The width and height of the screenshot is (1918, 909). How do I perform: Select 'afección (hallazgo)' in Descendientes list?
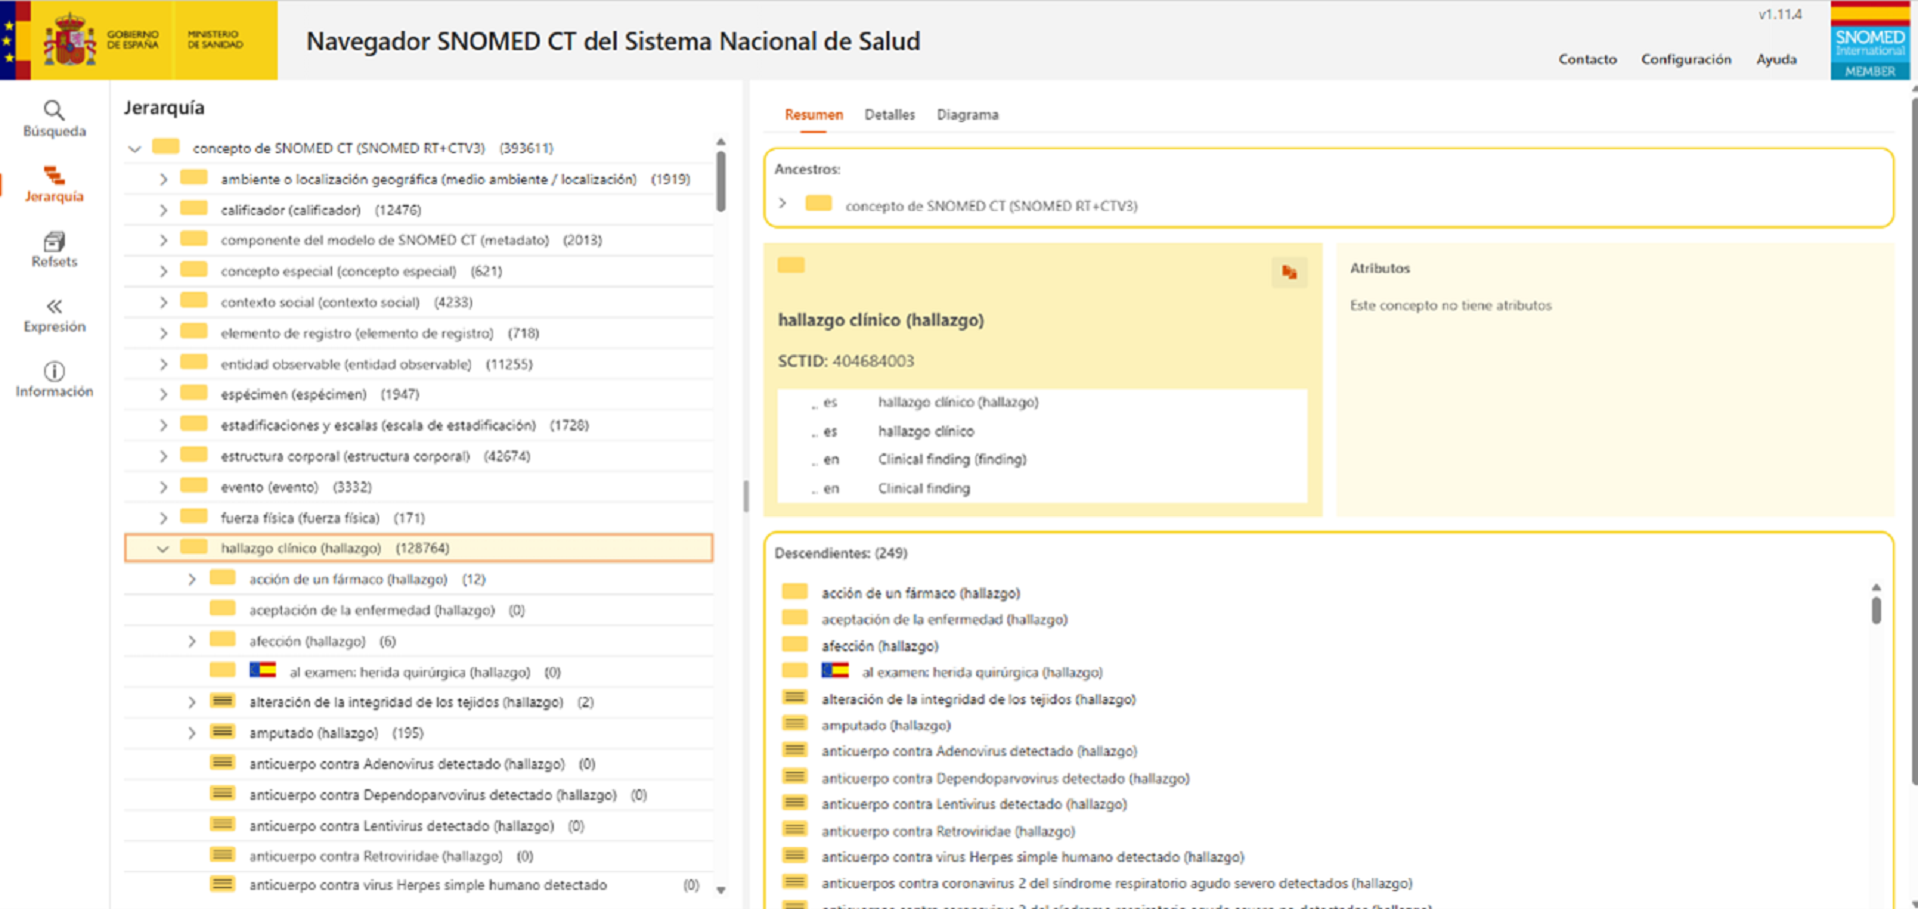[x=880, y=646]
